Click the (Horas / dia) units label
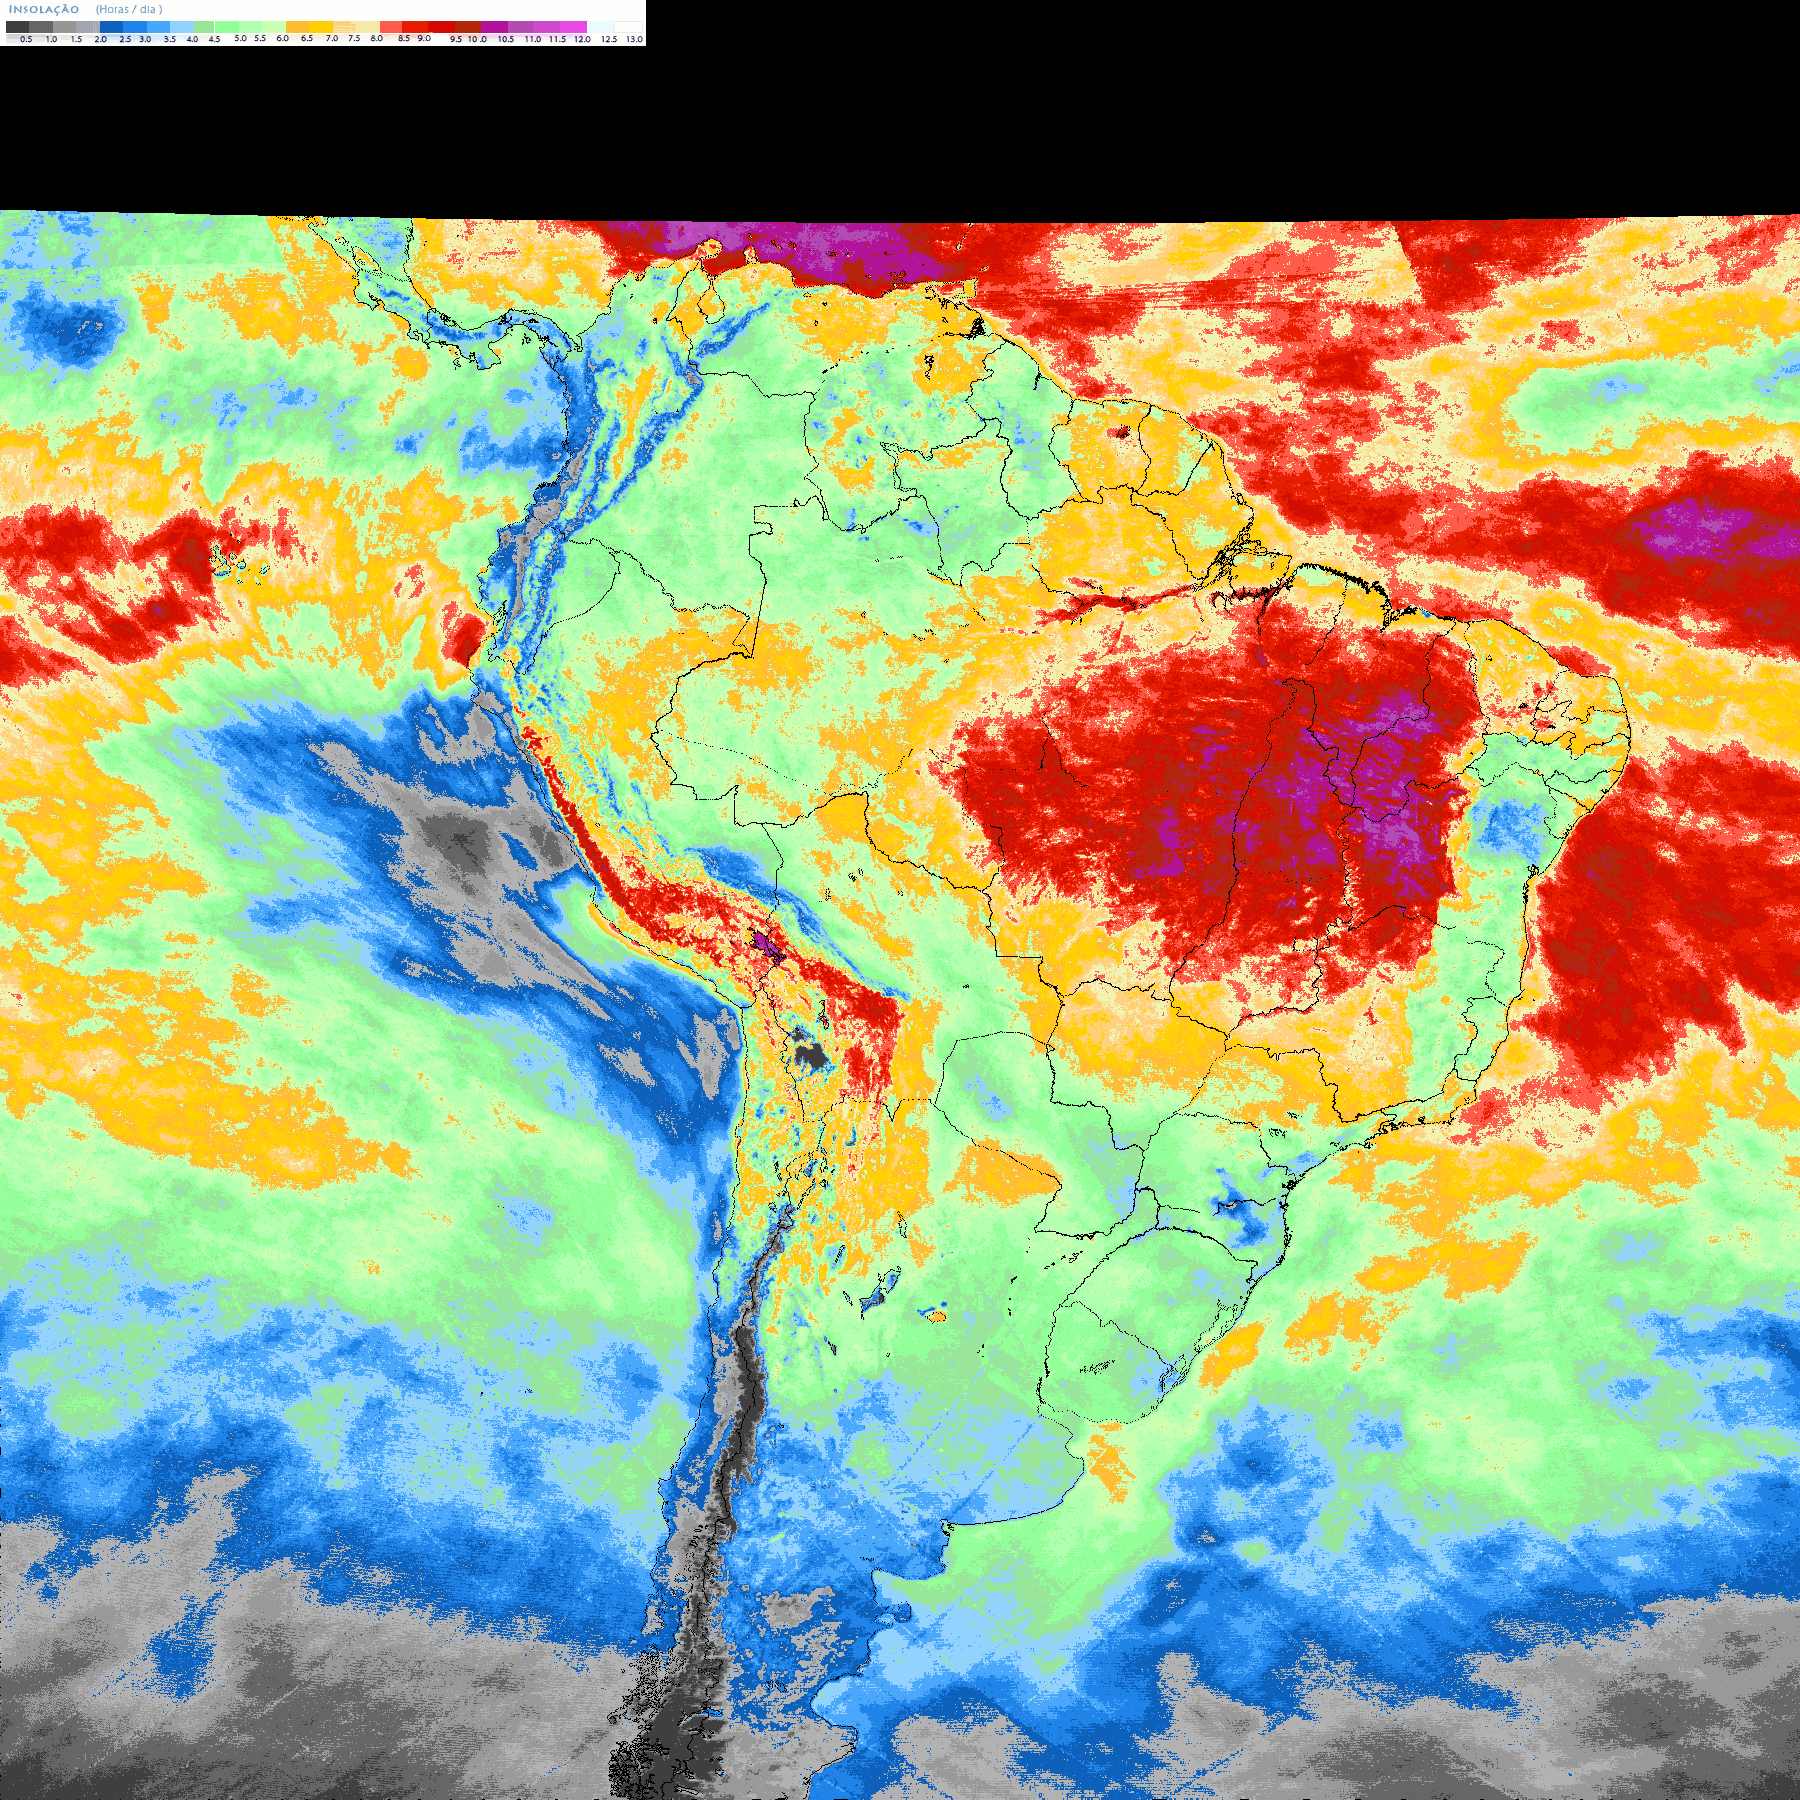The width and height of the screenshot is (1800, 1800). pos(129,9)
